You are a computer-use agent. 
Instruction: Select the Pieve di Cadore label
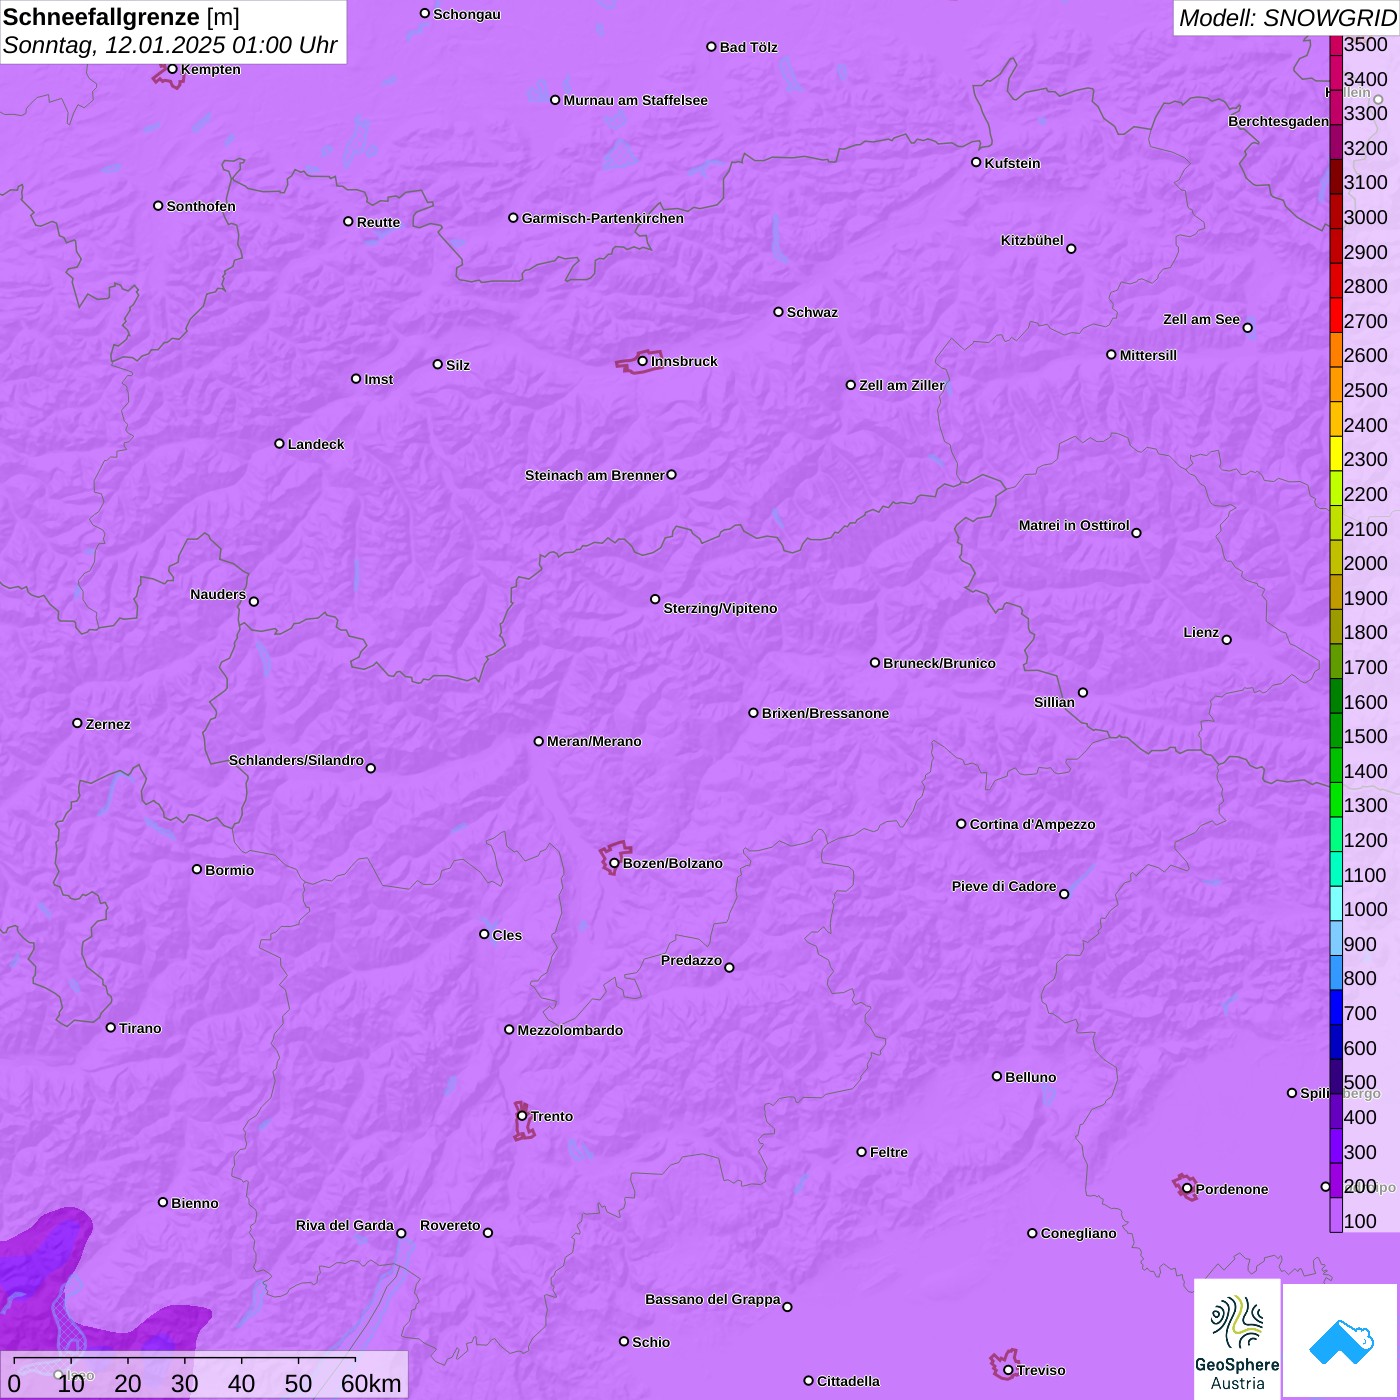click(x=1004, y=886)
